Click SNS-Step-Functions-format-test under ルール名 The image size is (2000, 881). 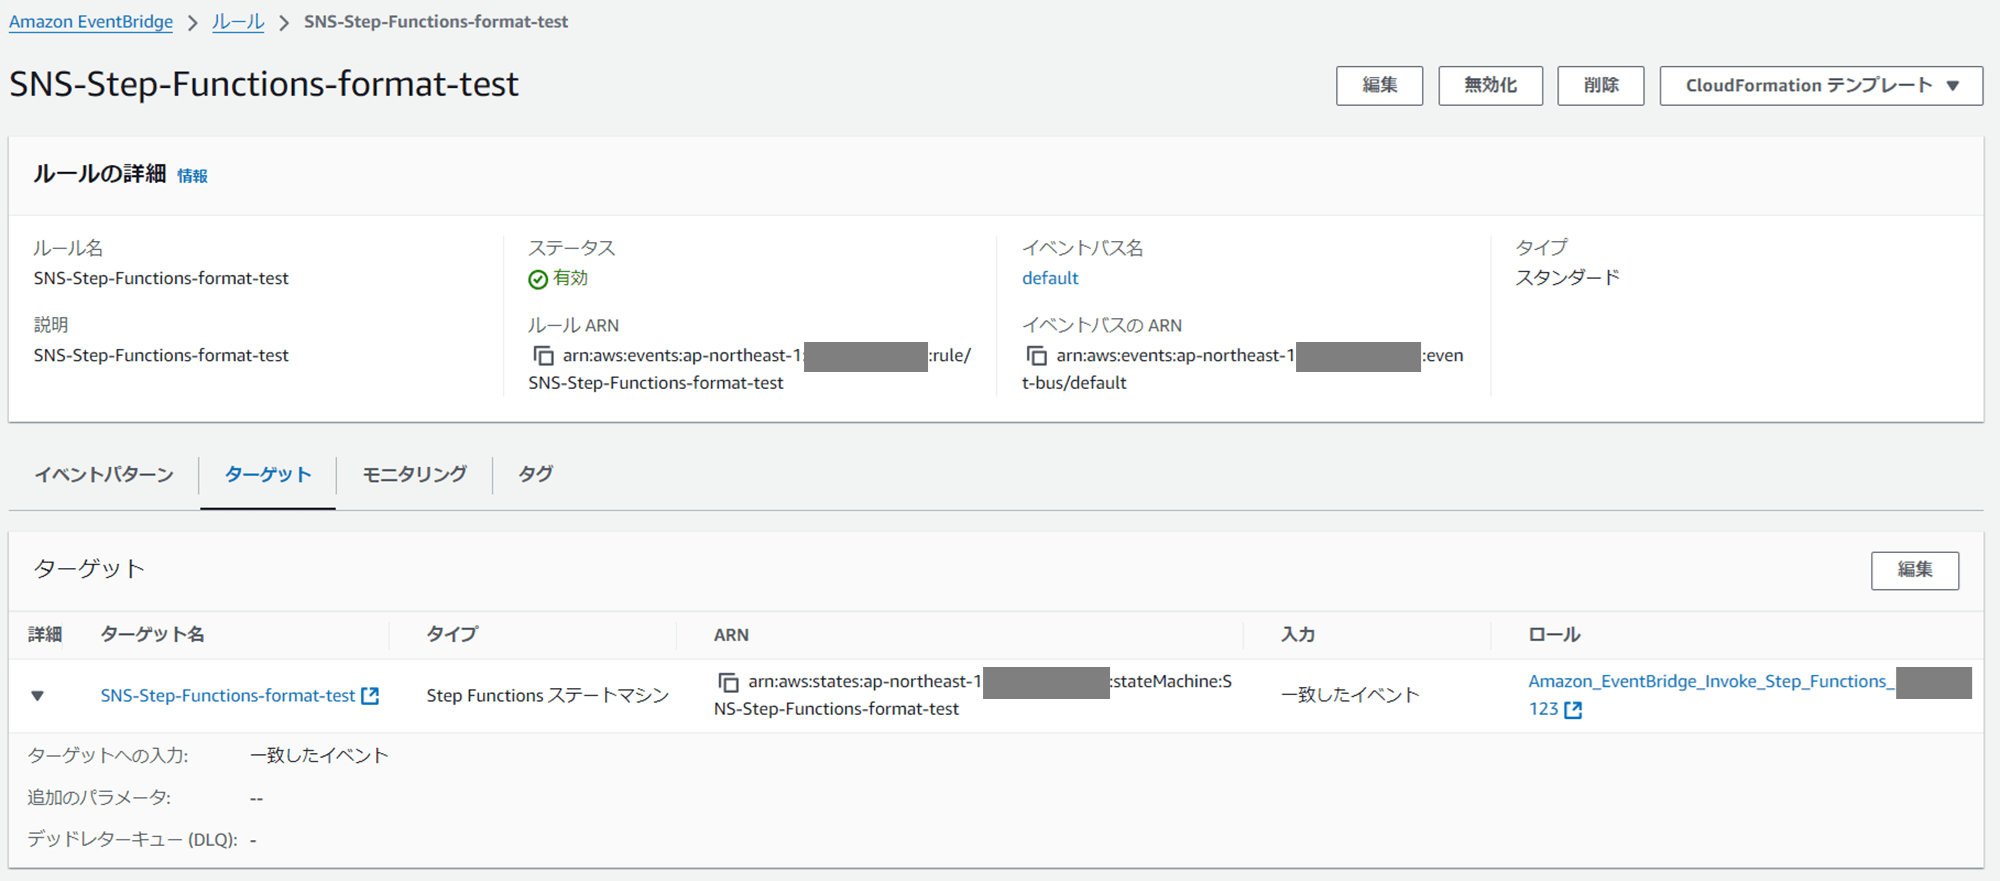click(161, 278)
